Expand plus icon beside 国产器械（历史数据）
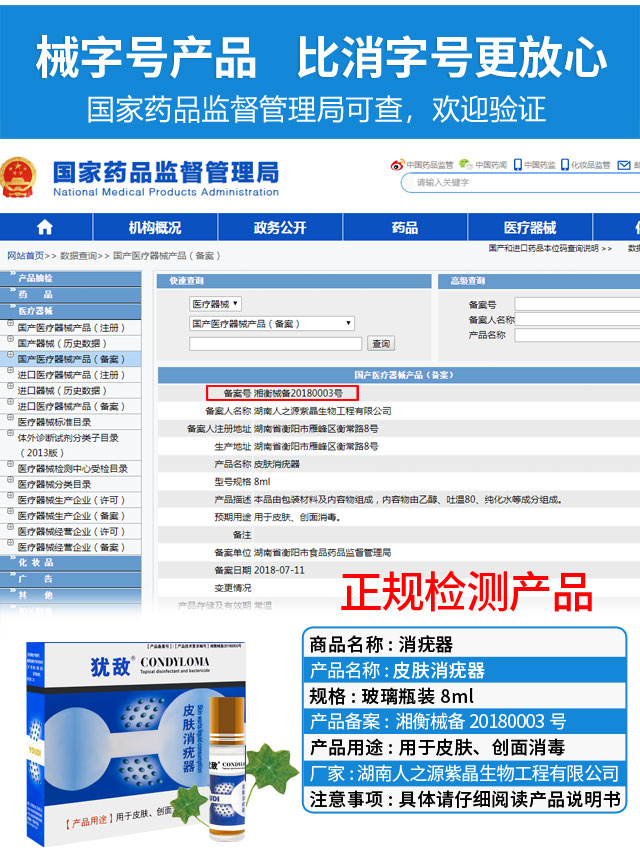640x862 pixels. point(10,339)
